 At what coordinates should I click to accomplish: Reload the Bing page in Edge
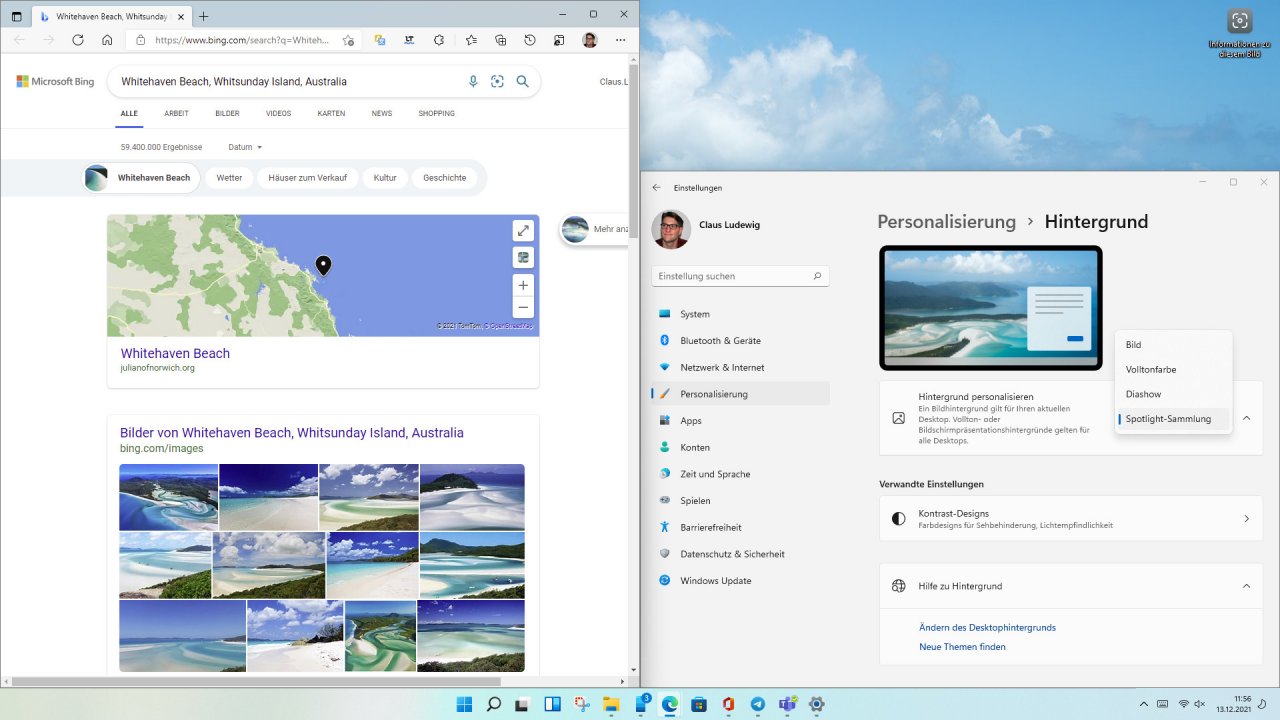[x=78, y=40]
